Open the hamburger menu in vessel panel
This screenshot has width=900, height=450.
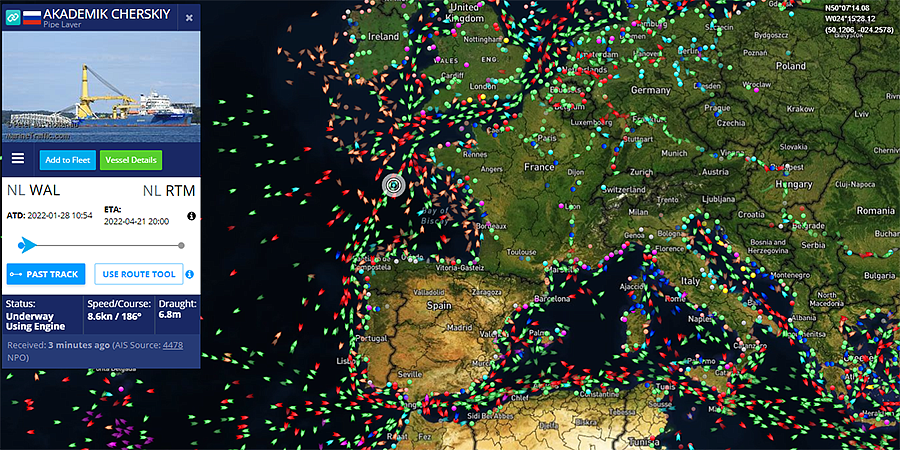18,158
